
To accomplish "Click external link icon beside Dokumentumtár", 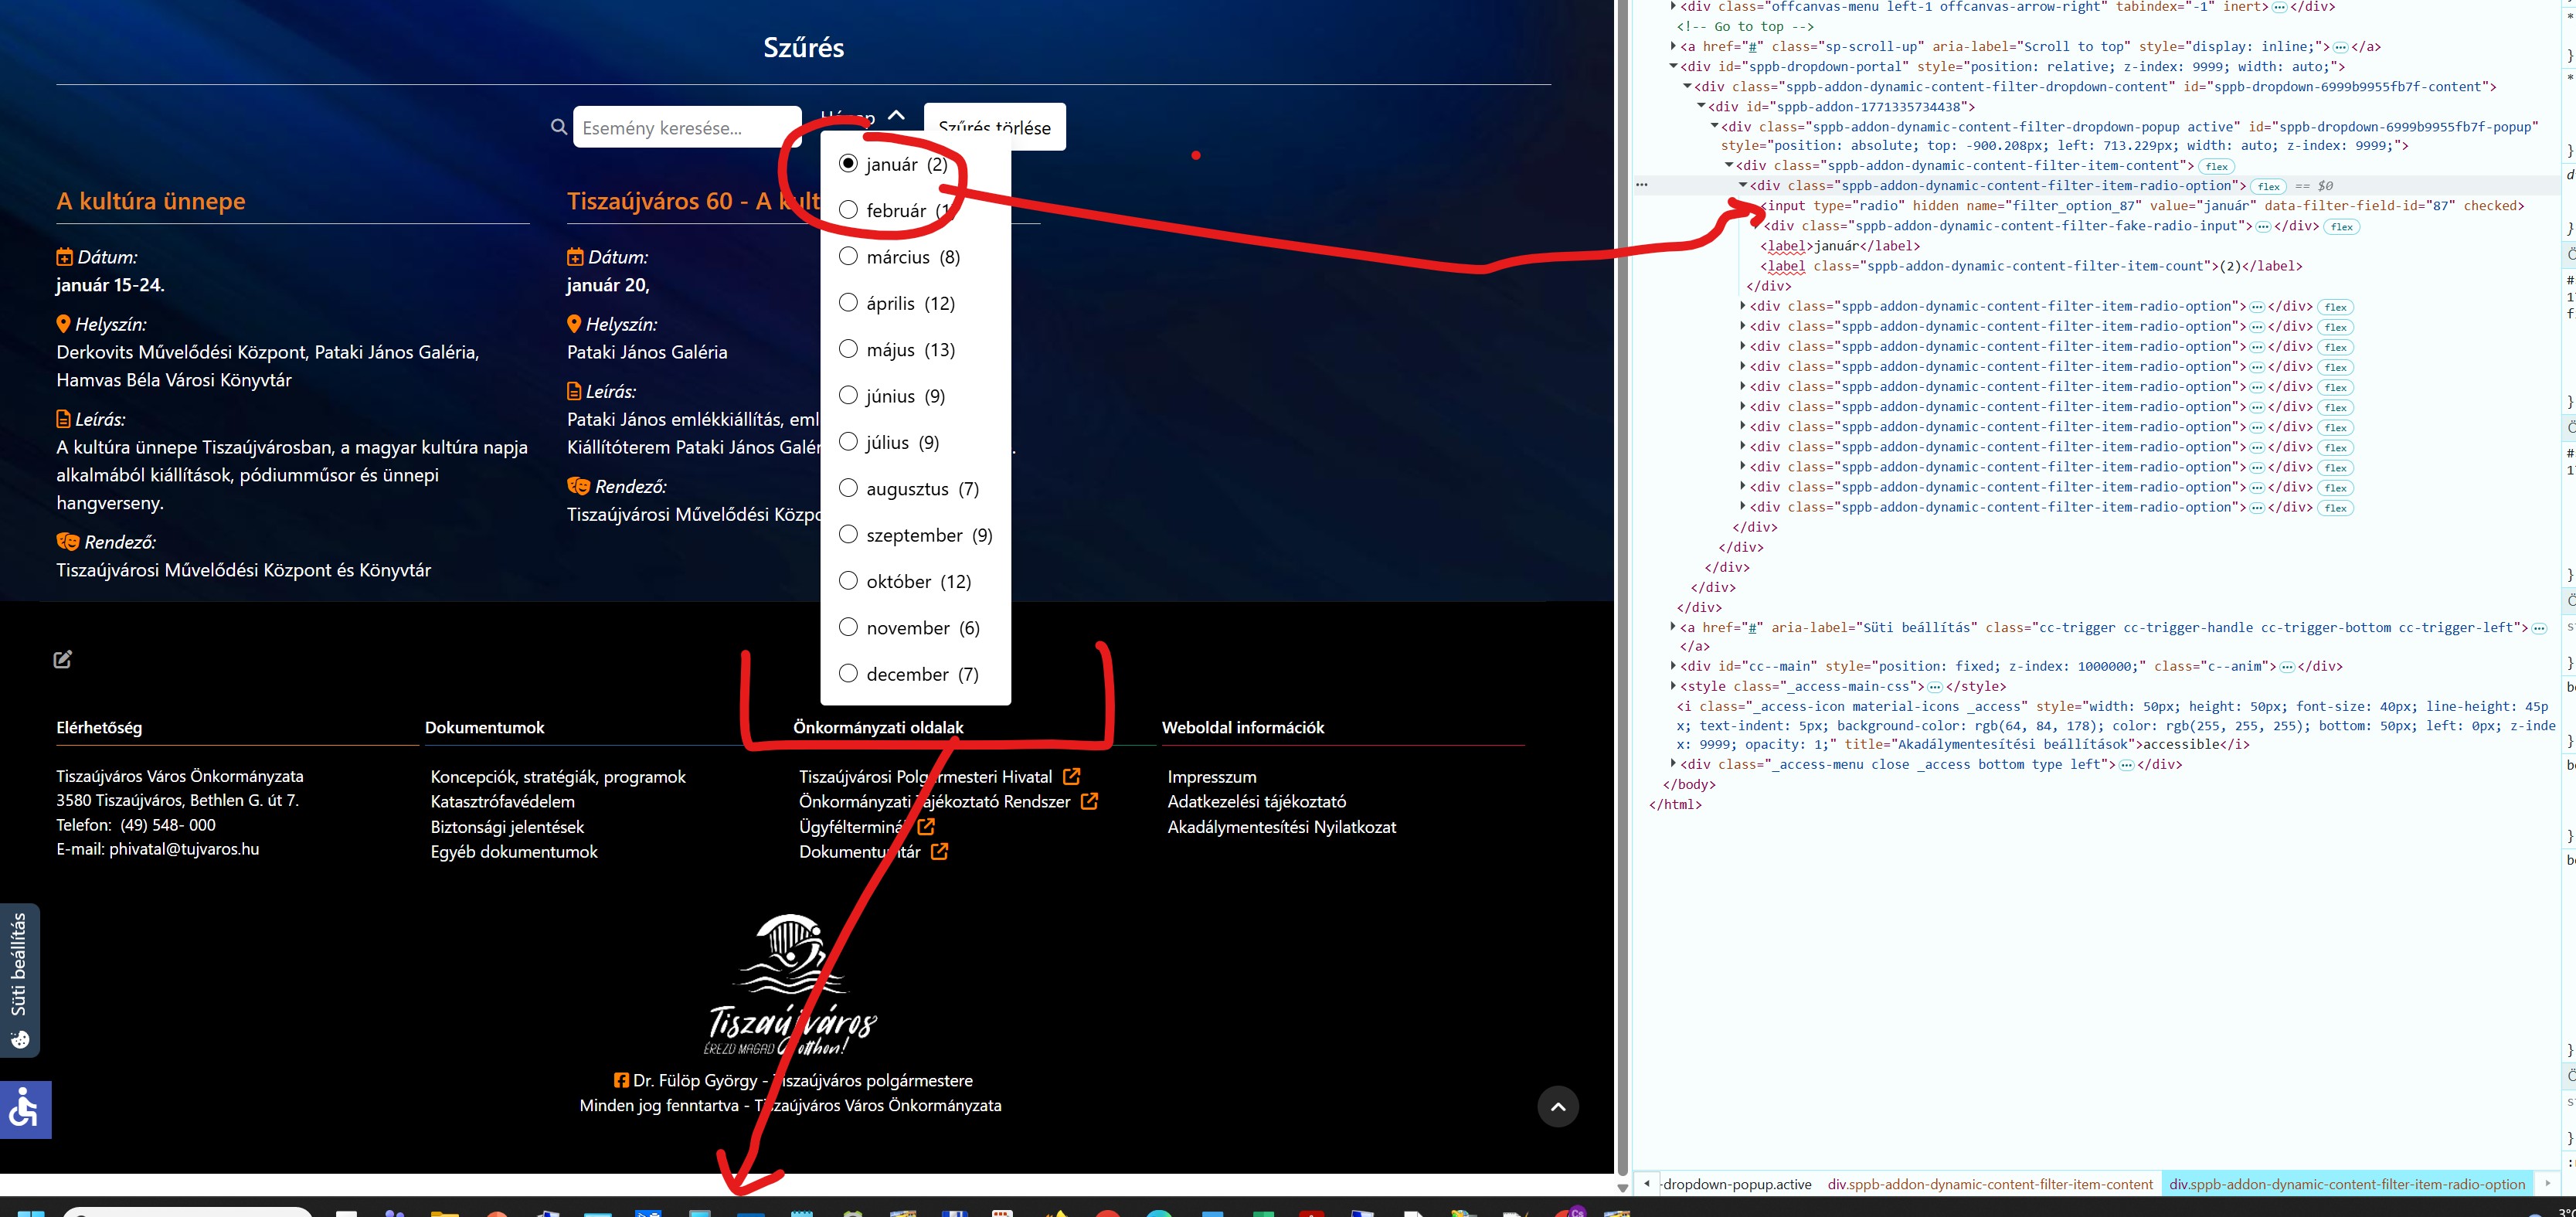I will point(939,852).
